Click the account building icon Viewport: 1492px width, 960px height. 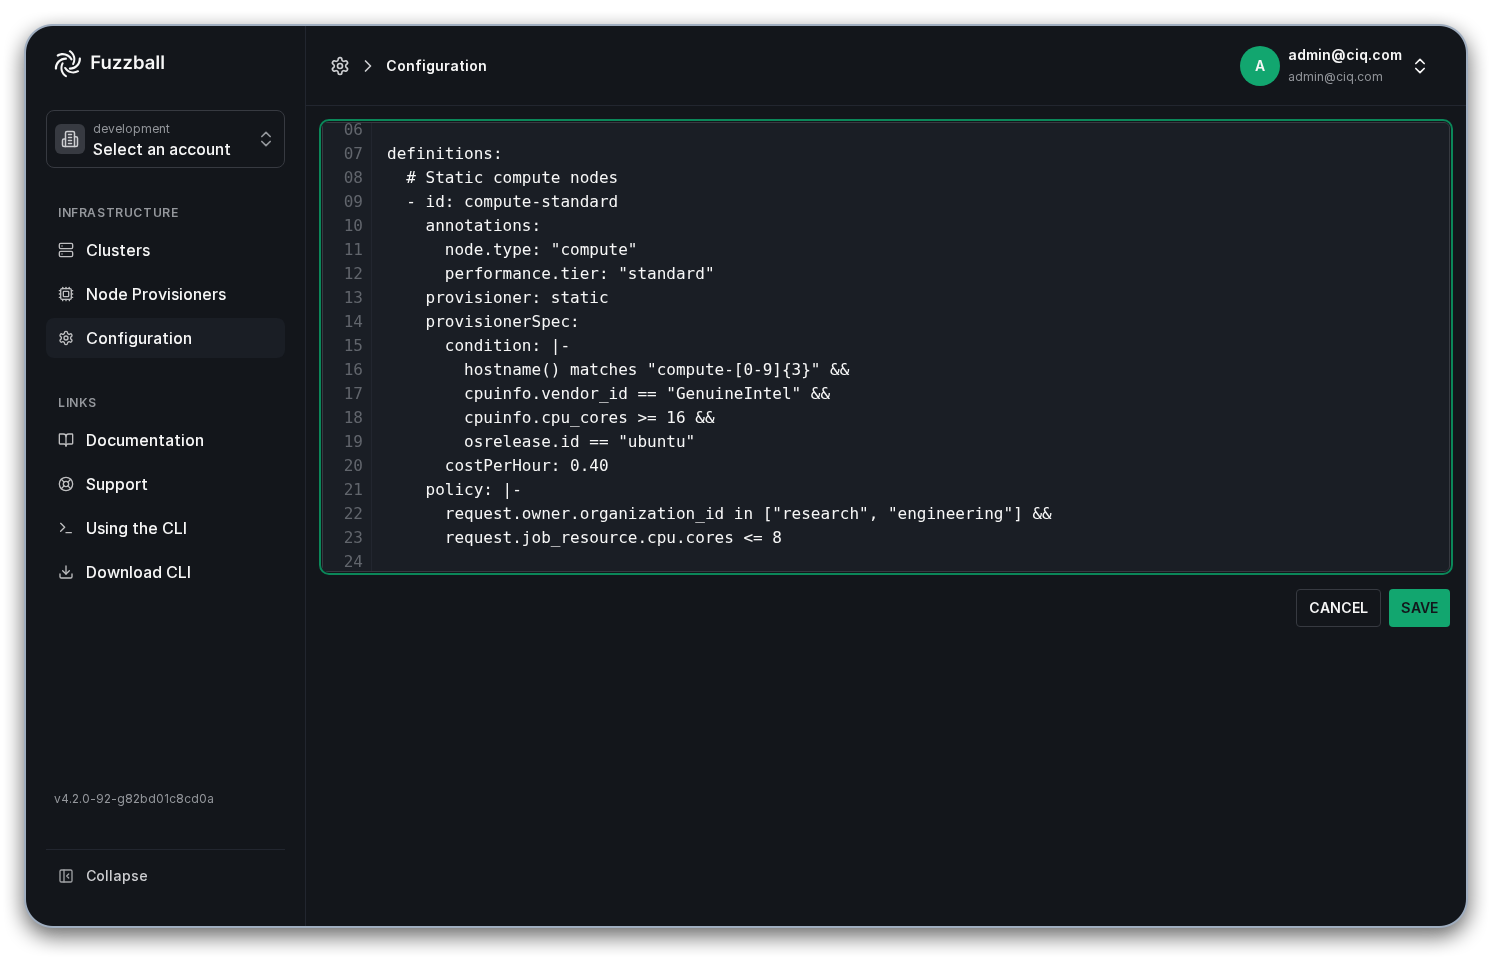tap(70, 139)
